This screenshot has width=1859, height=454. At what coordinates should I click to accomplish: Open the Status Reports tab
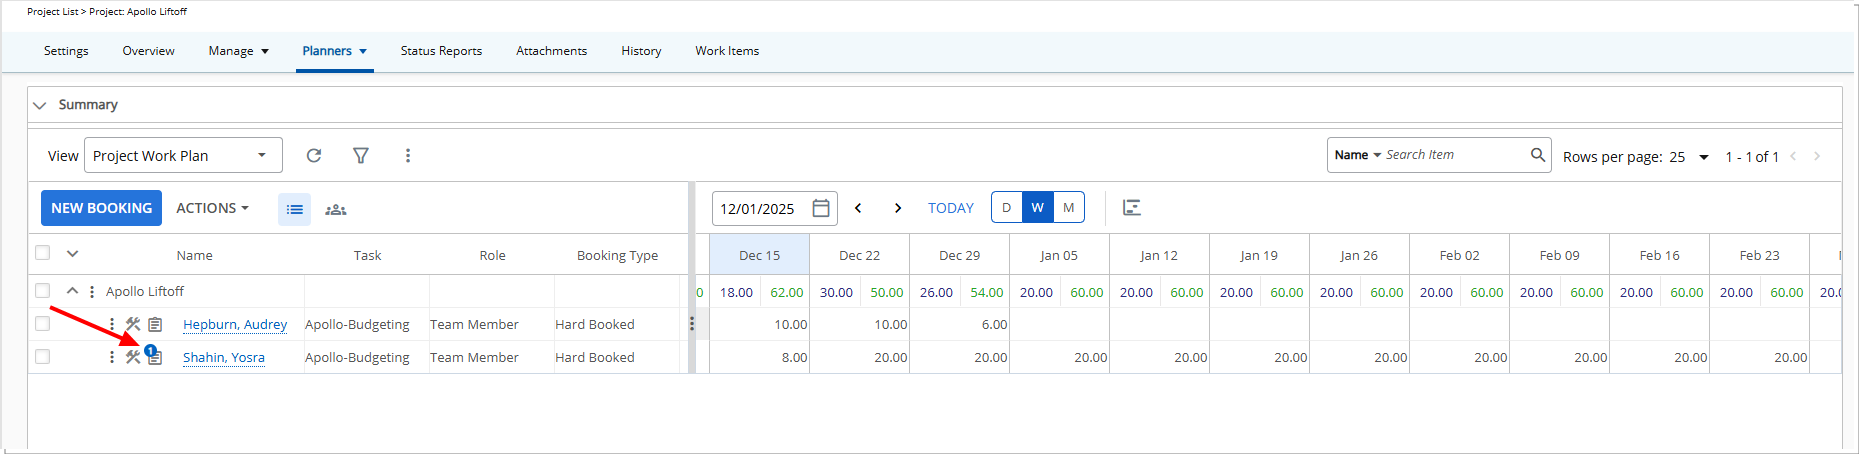[x=441, y=51]
